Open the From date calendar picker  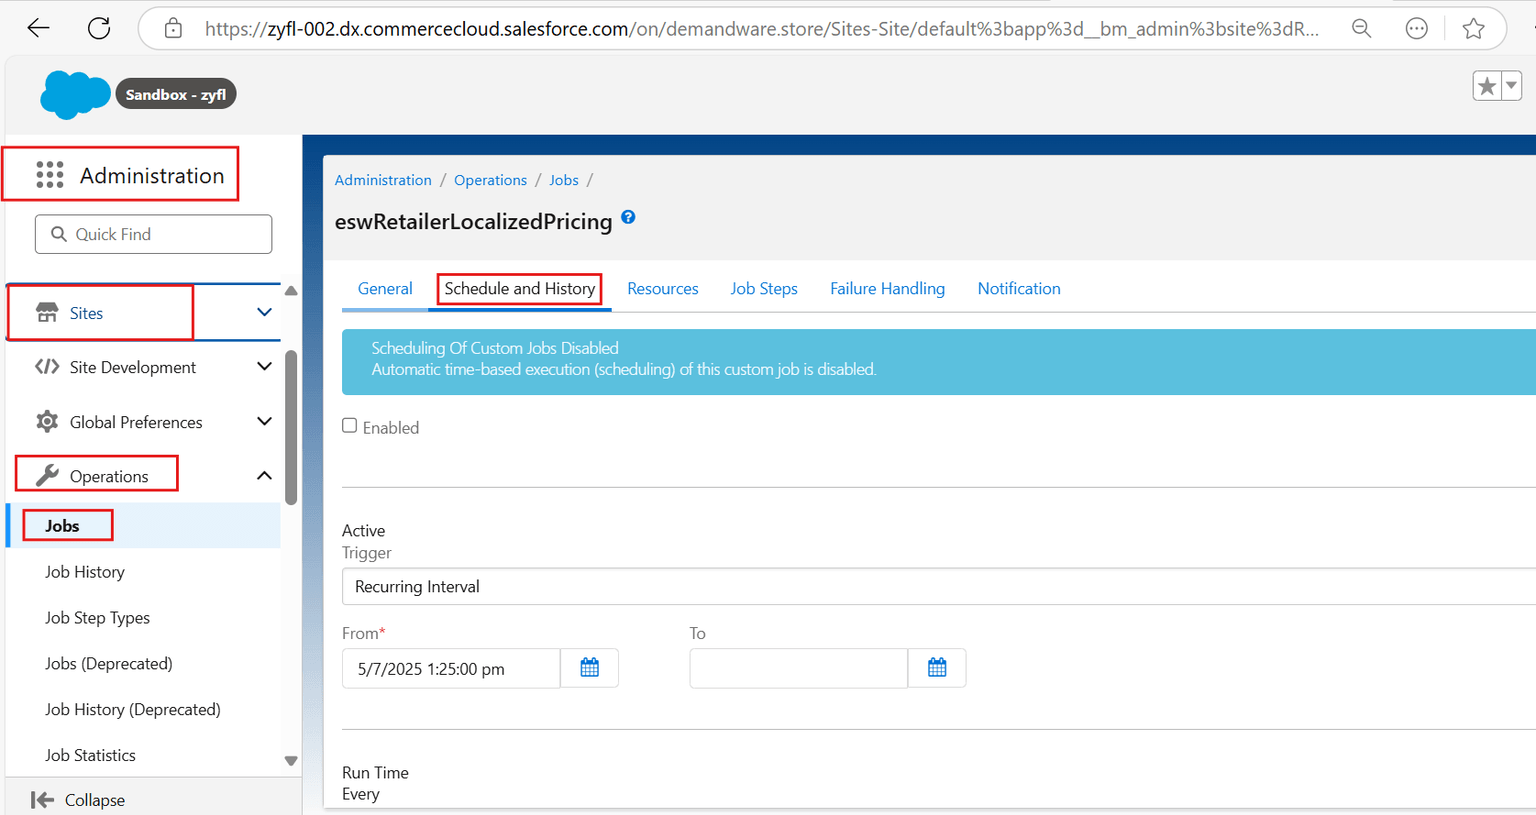[x=589, y=668]
